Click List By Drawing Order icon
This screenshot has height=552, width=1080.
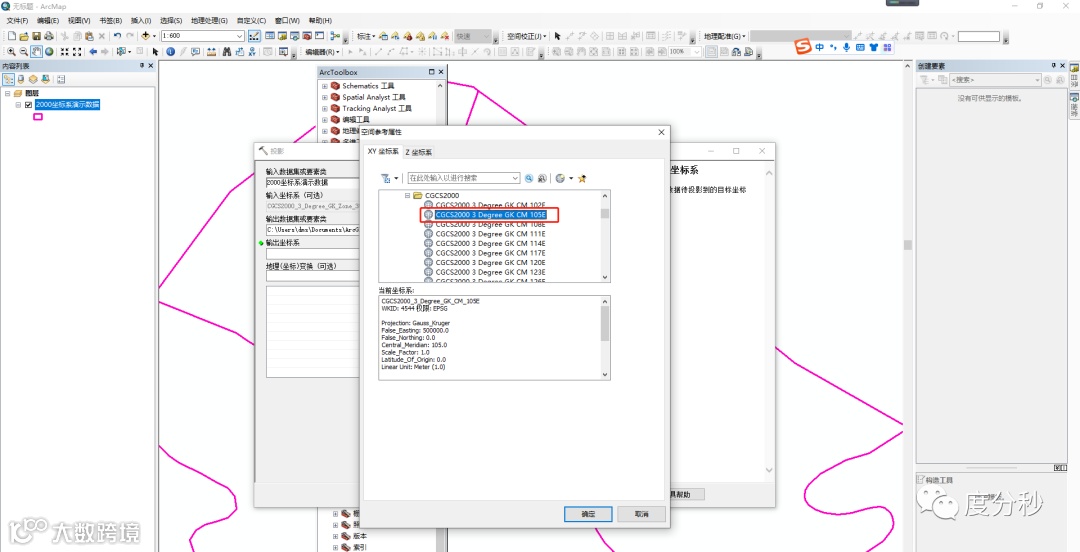[x=8, y=79]
